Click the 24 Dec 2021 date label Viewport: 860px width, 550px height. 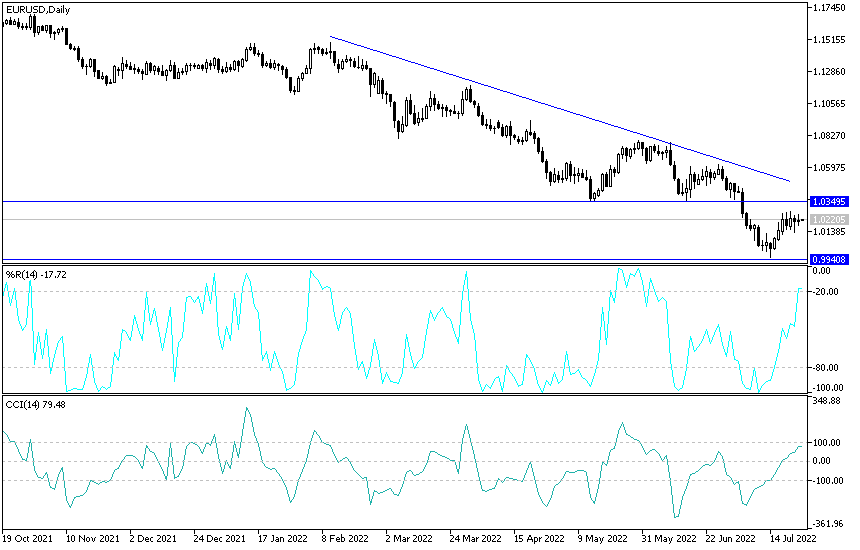click(219, 538)
